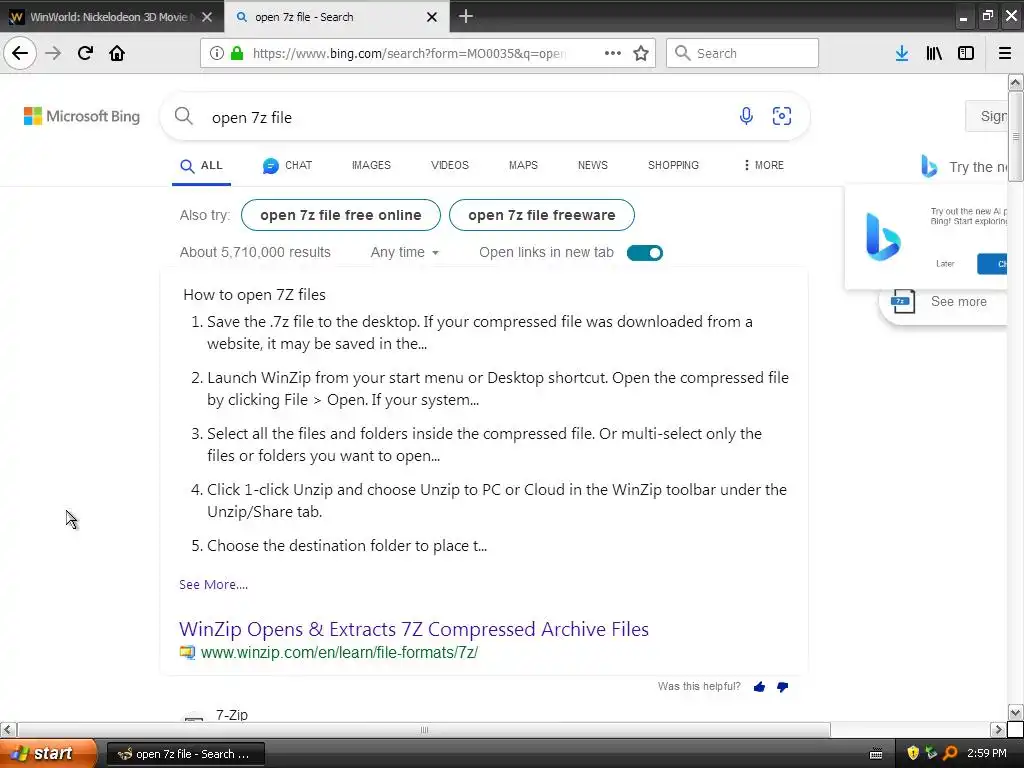Click the Microsoft Bing logo
Screen dimensions: 1024x768
pyautogui.click(x=82, y=116)
